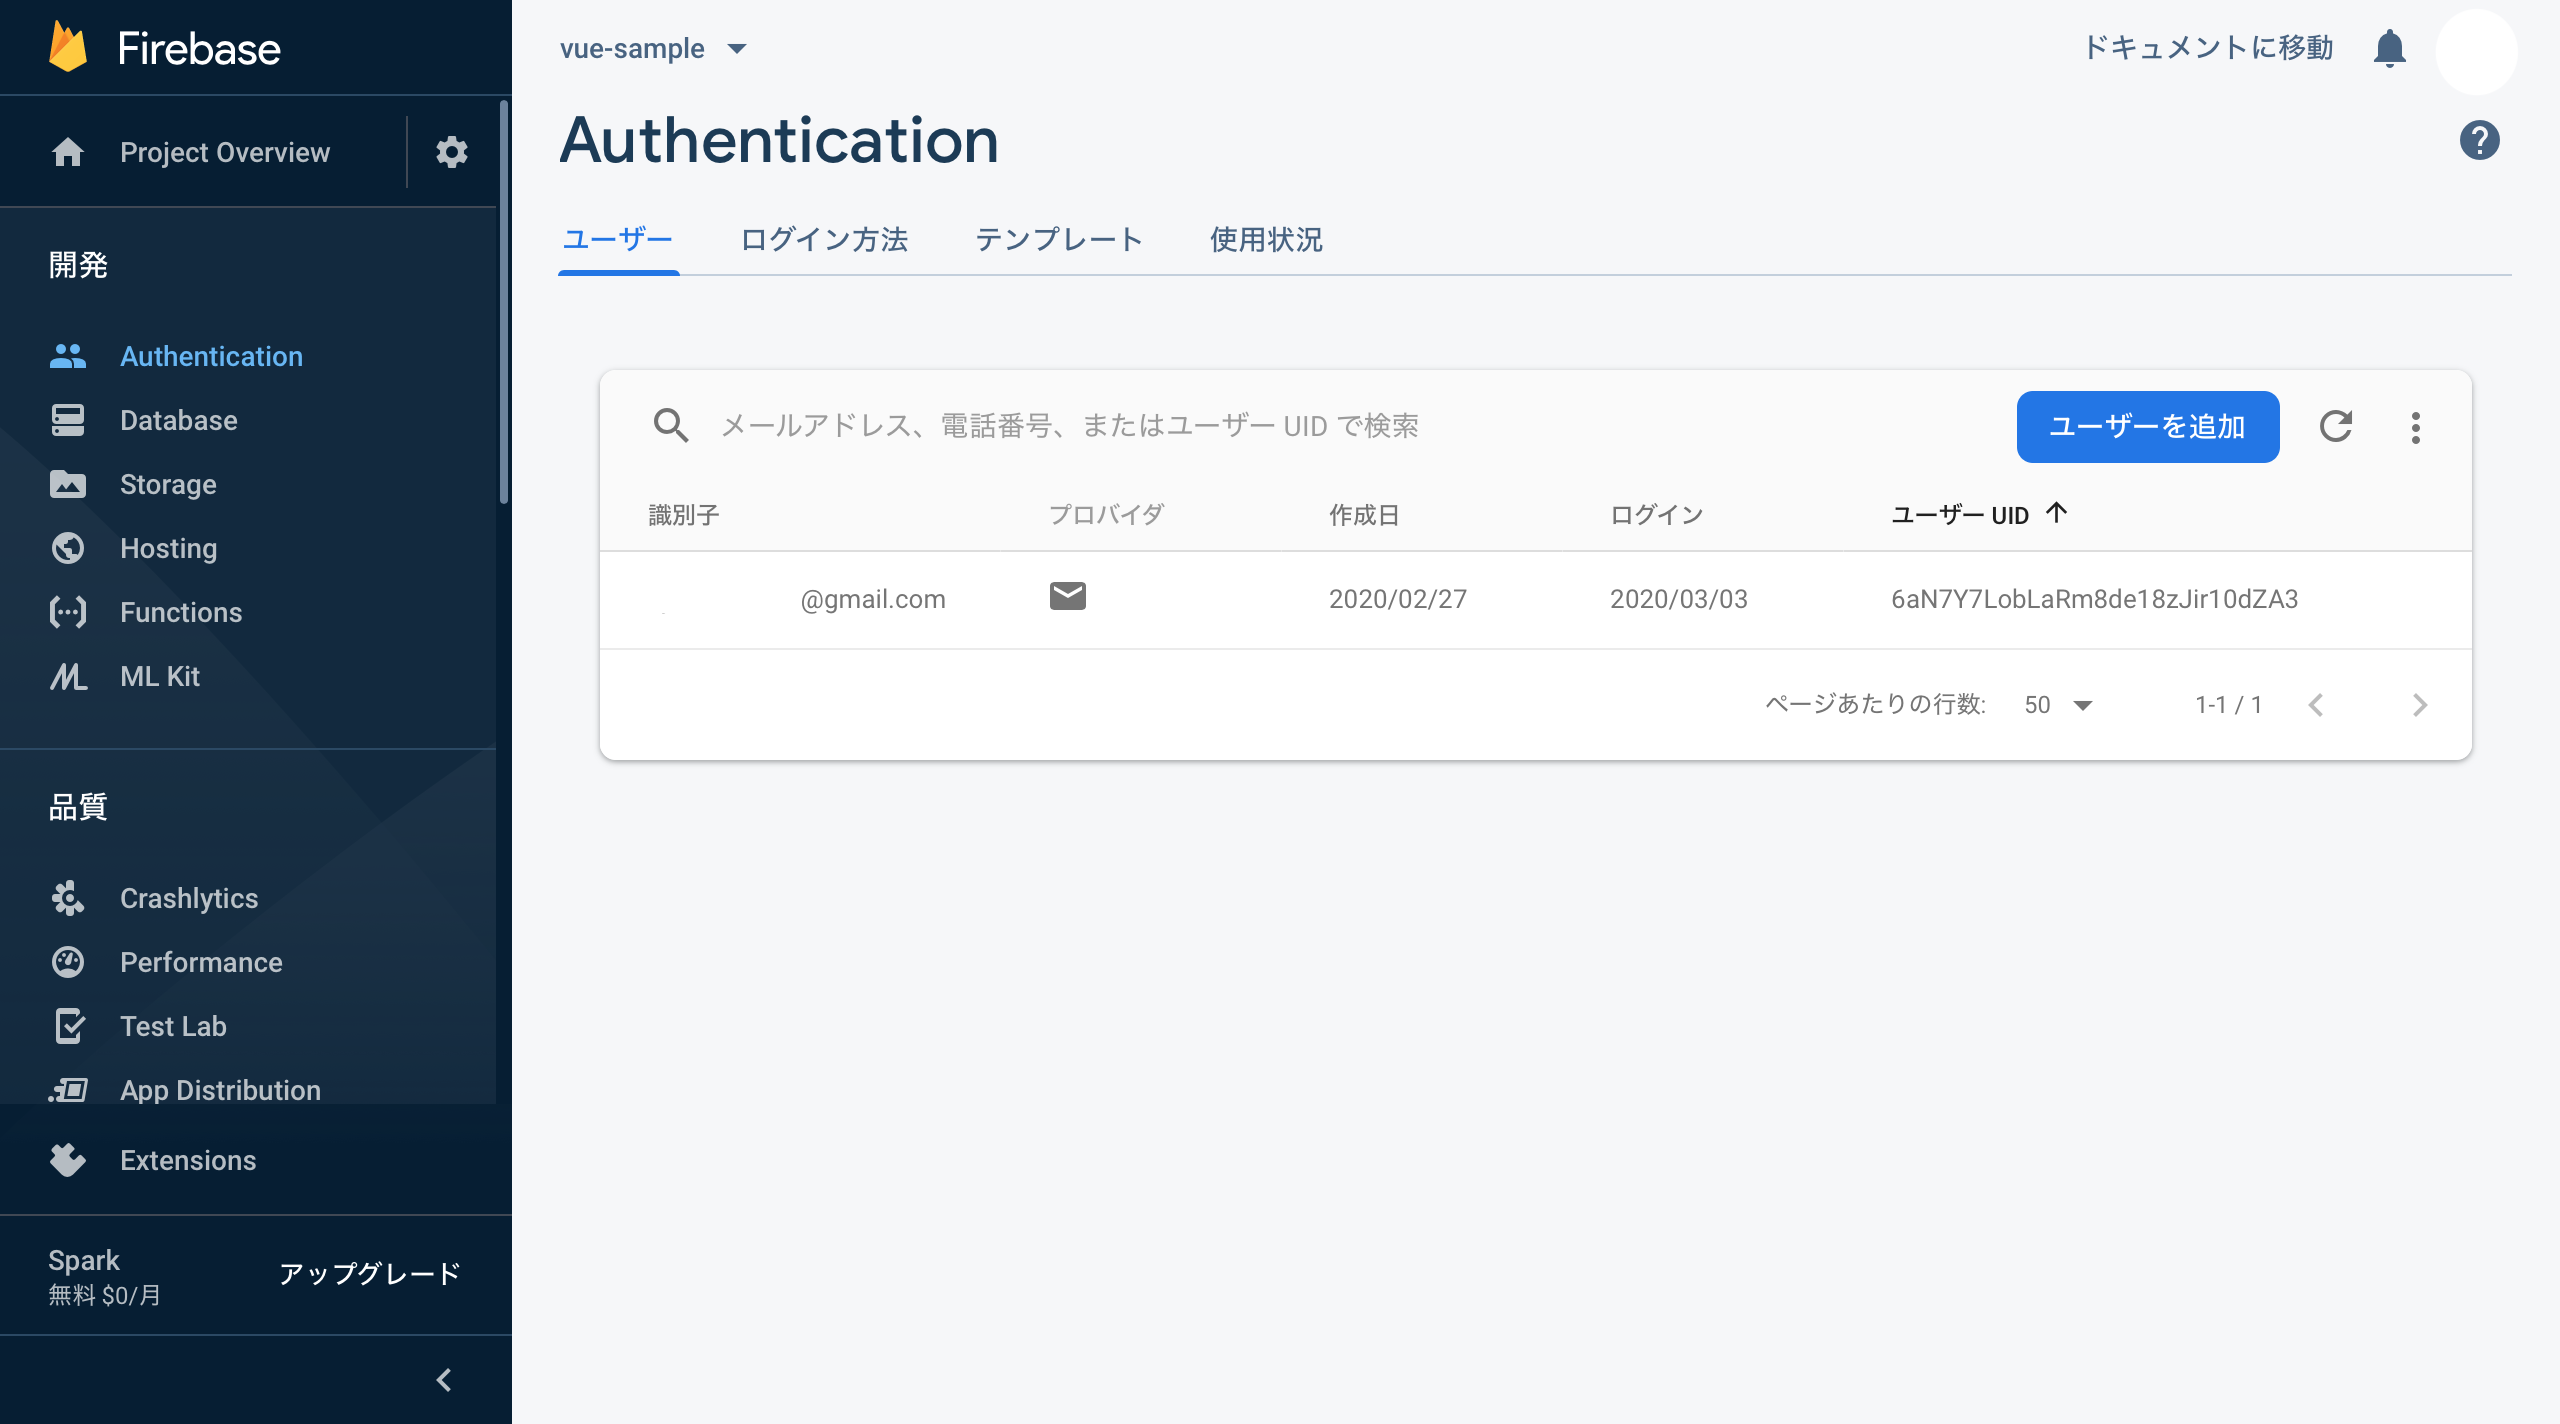
Task: Go to previous page of users
Action: click(x=2316, y=705)
